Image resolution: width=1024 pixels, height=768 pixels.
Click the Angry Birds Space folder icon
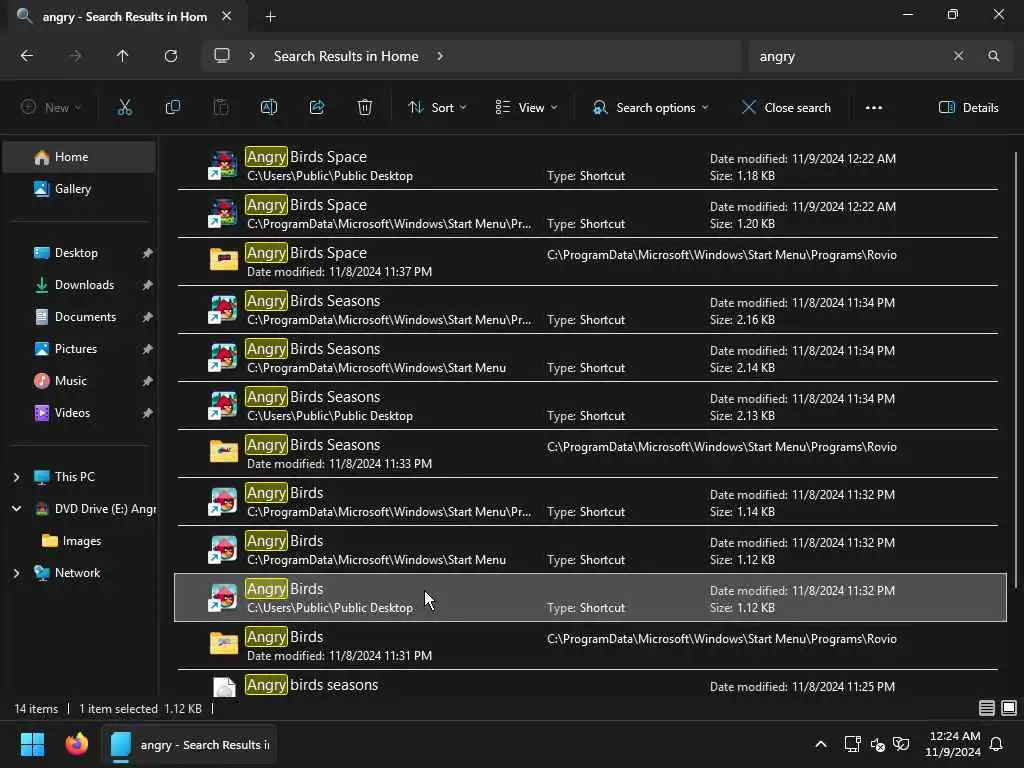tap(223, 259)
